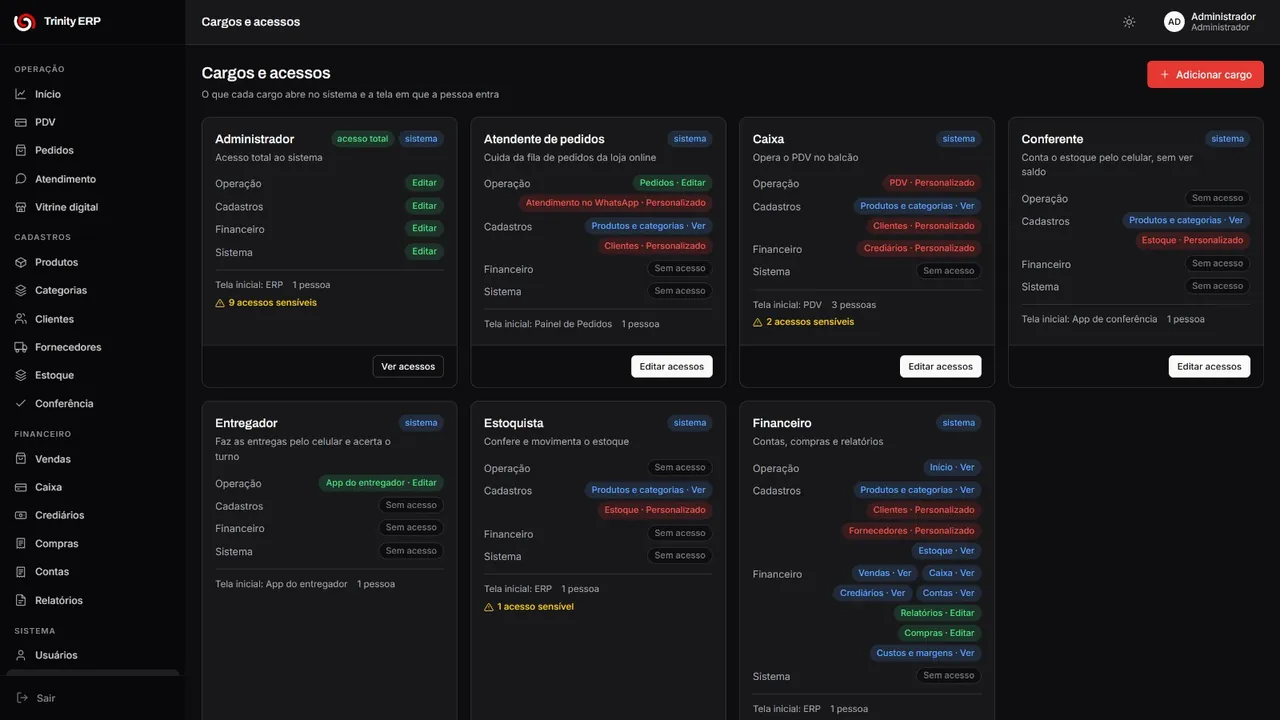Screen dimensions: 1280x720
Task: Click the '9 acessos sensíveis' warning
Action: click(266, 302)
